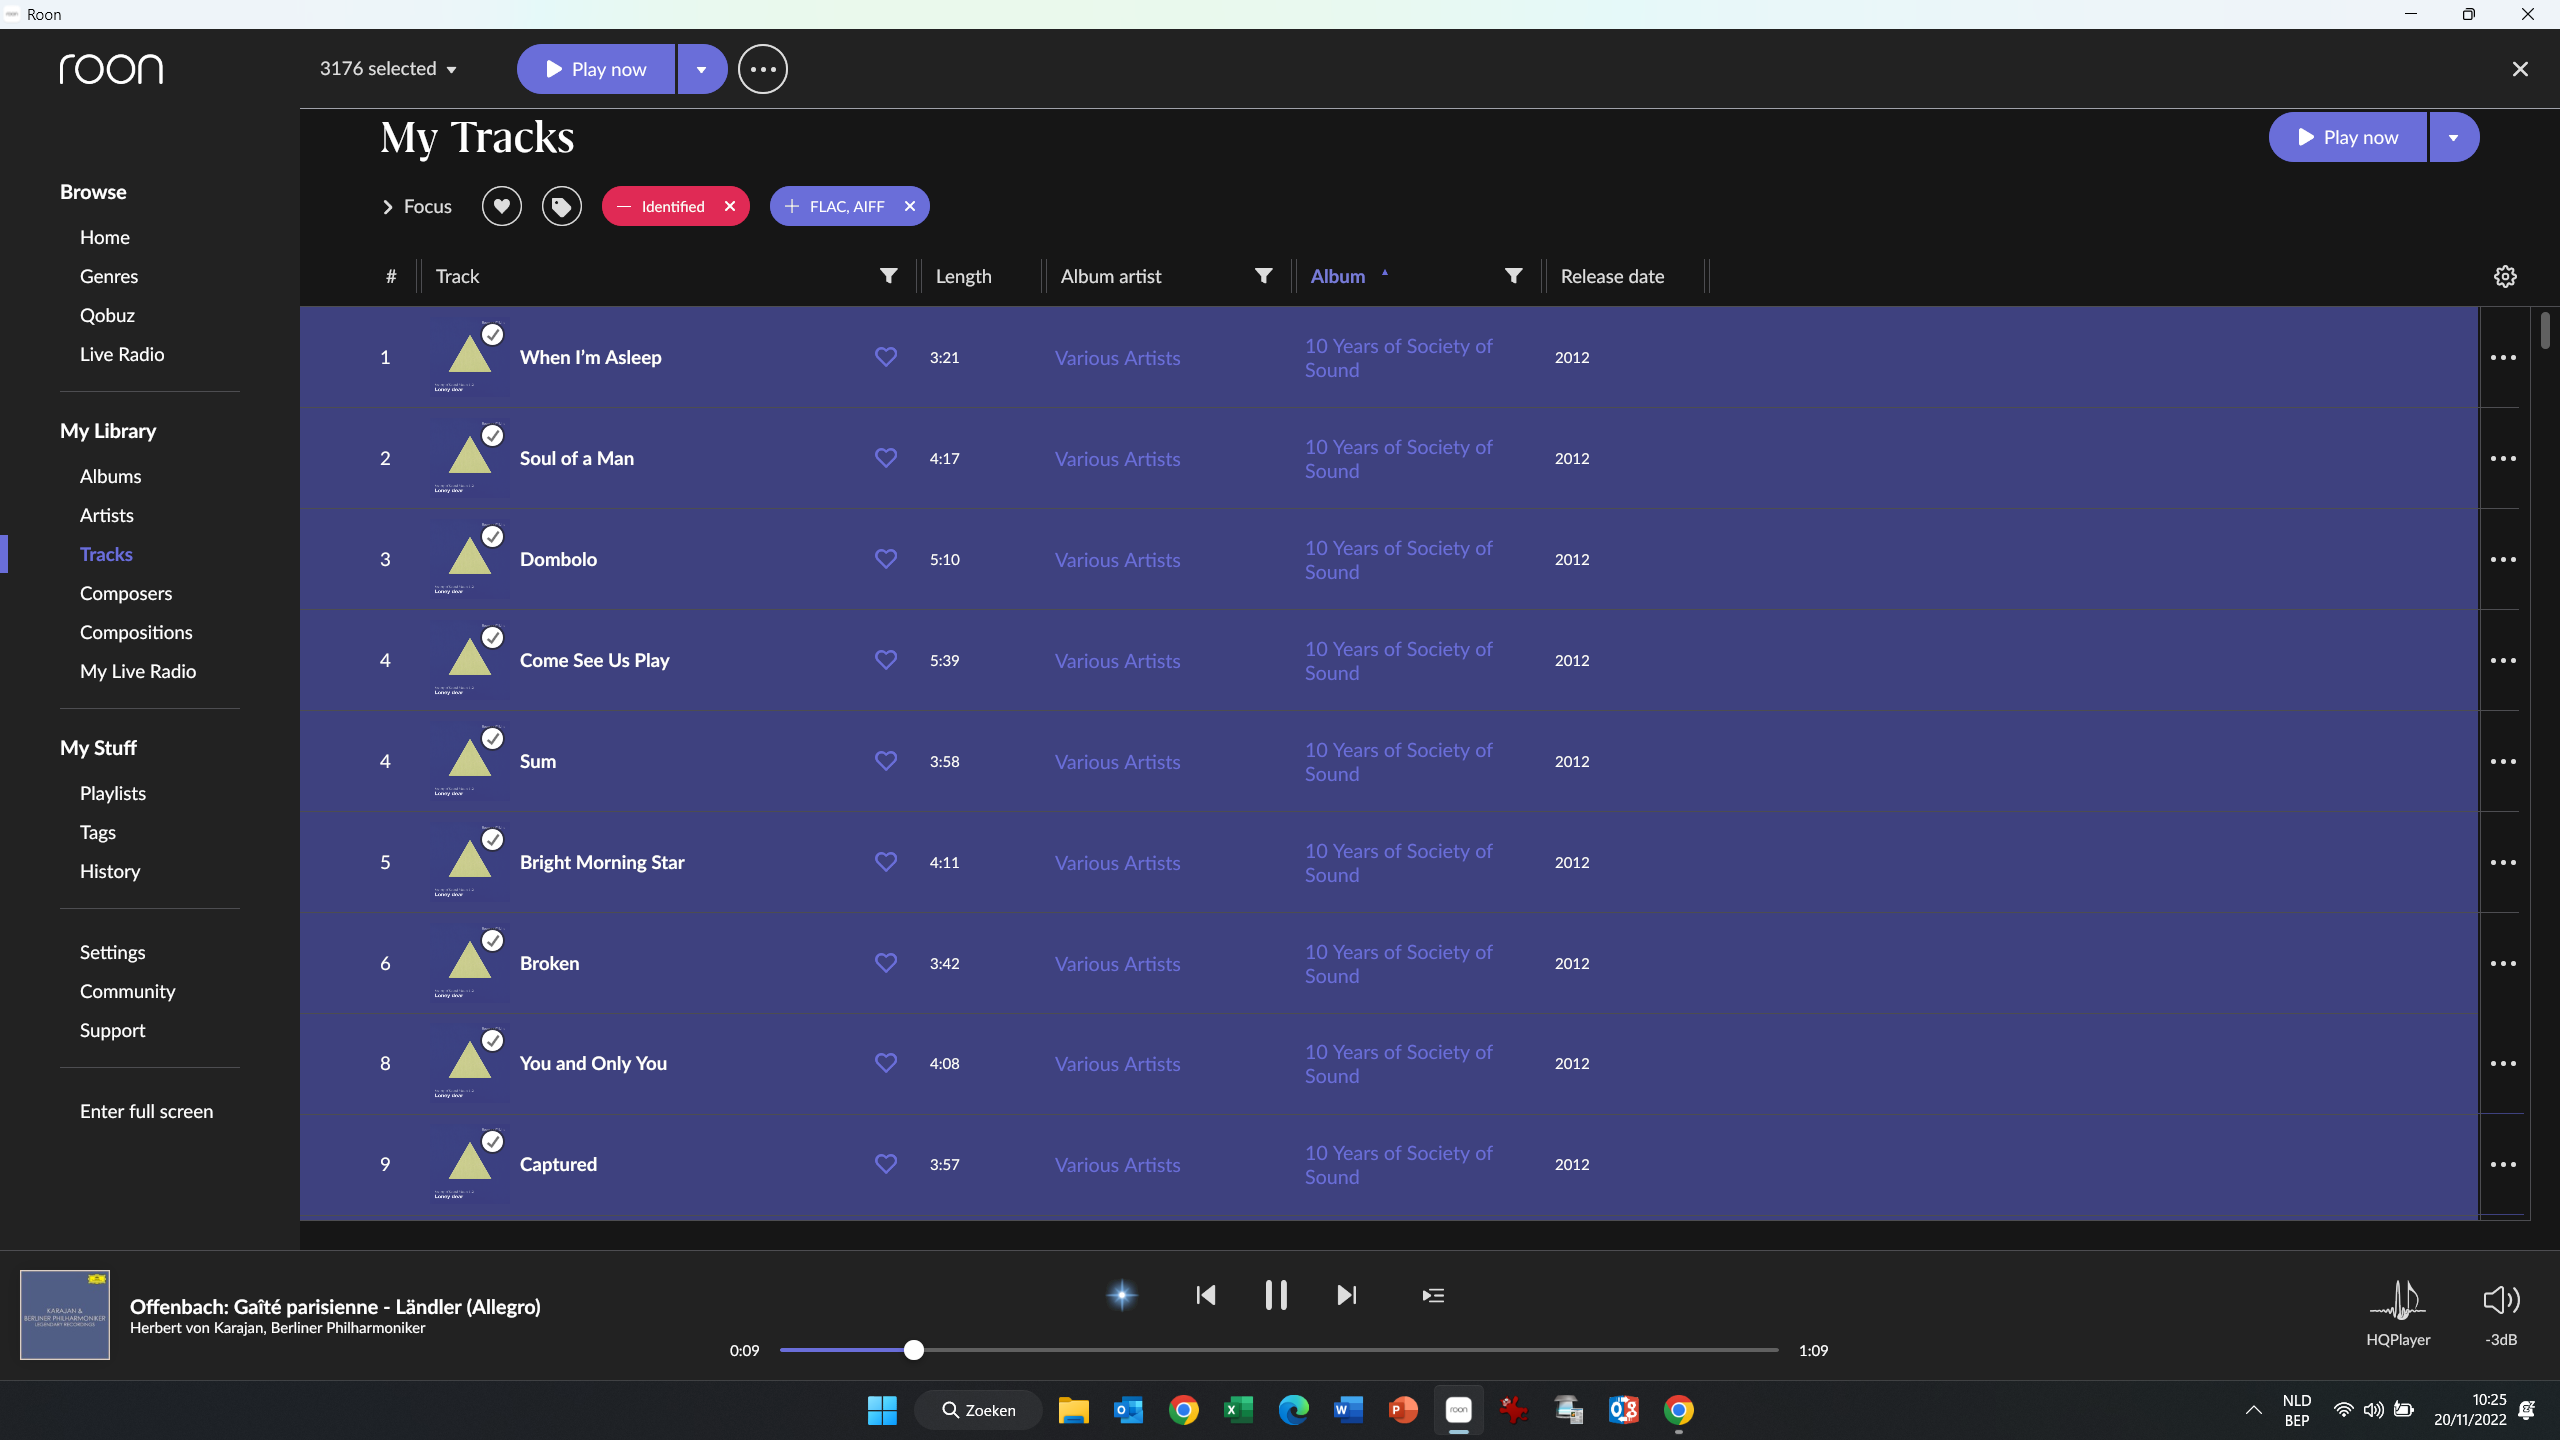Favorite the track Broken via heart
Screen dimensions: 2560x1440
click(x=886, y=962)
